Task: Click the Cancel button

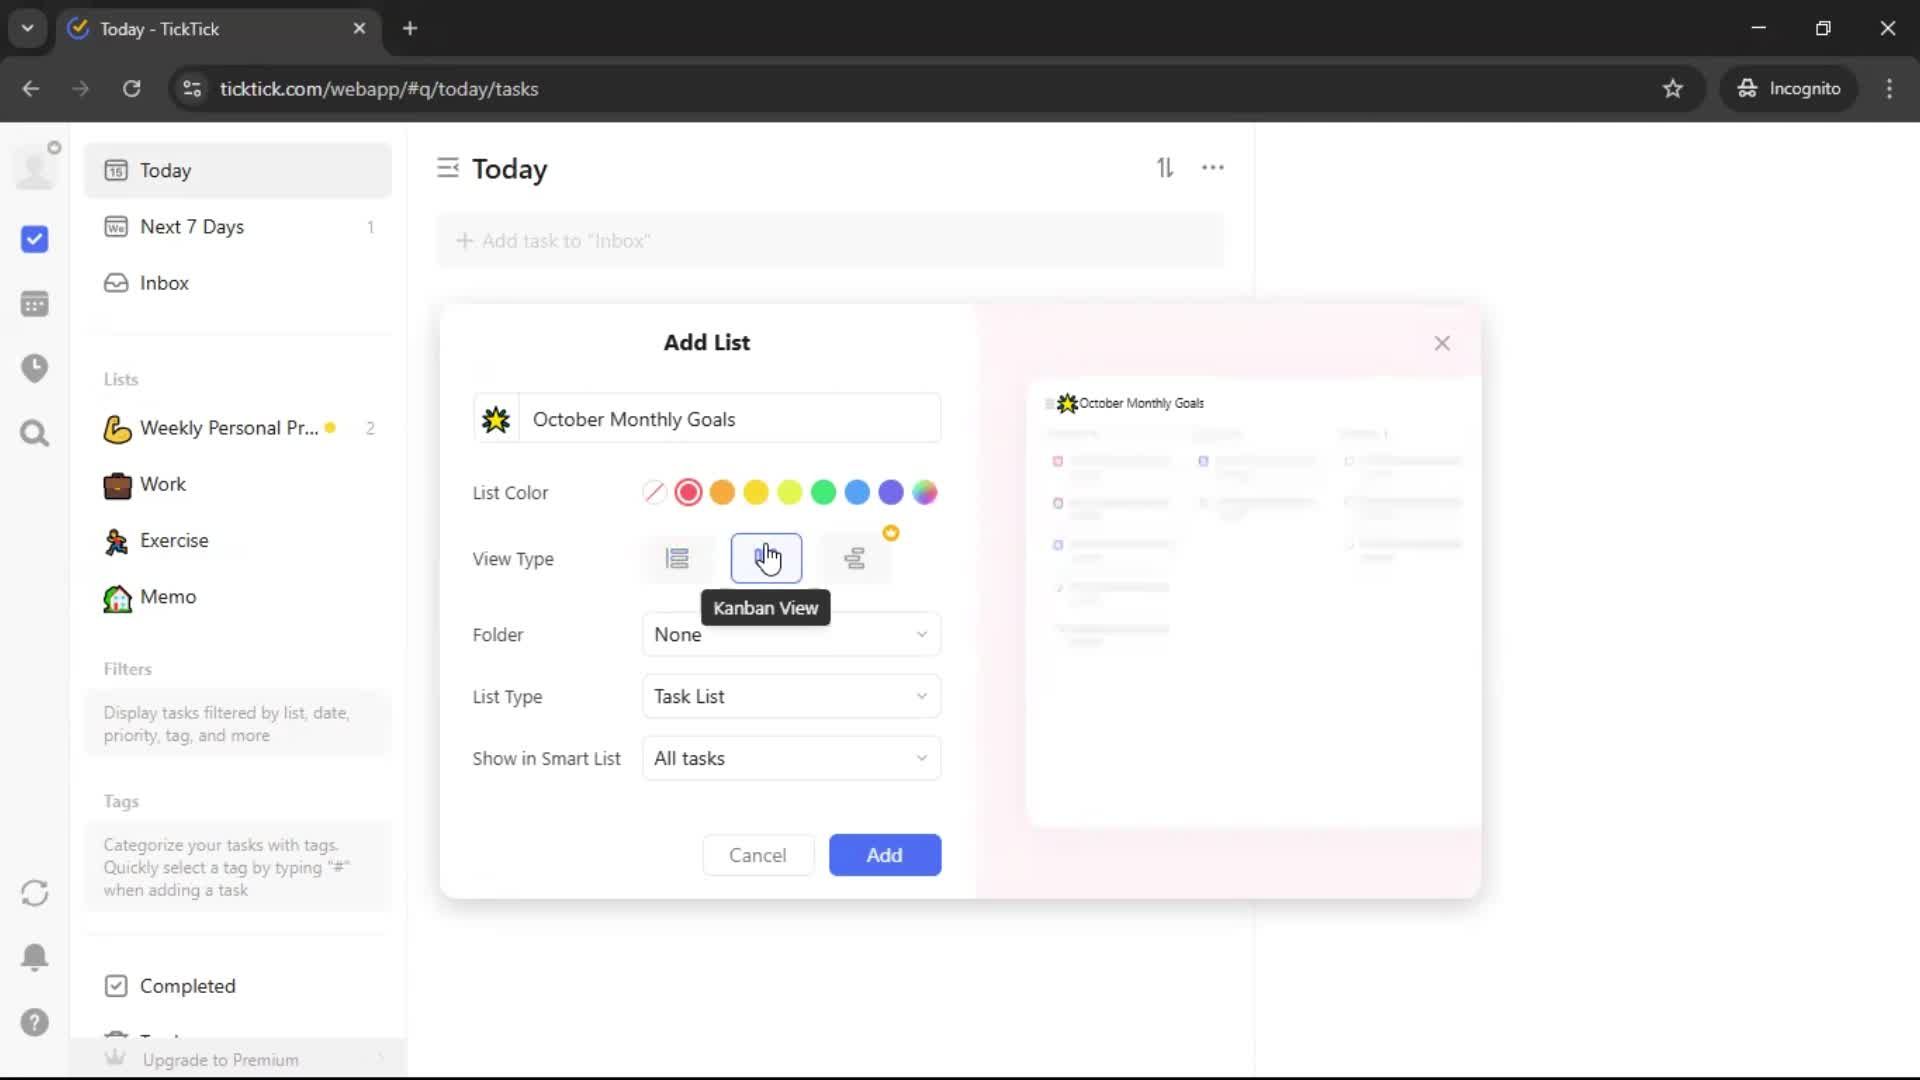Action: click(757, 855)
